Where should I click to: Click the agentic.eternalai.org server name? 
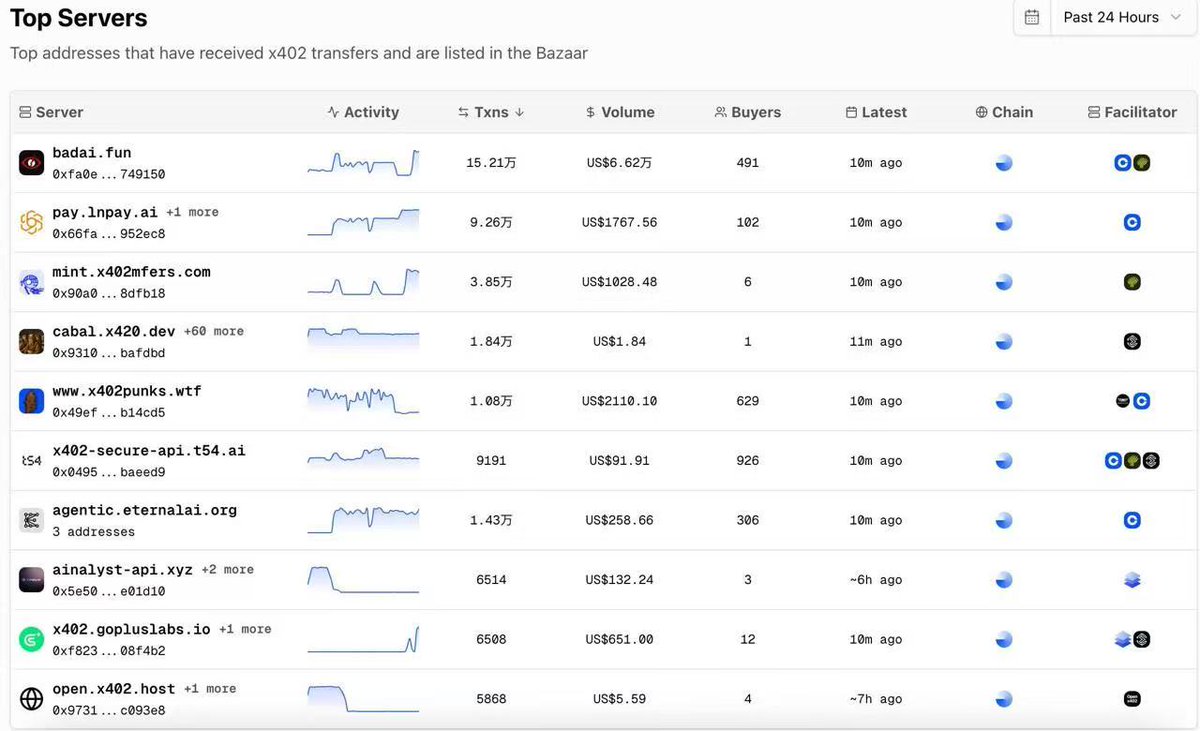pyautogui.click(x=144, y=510)
